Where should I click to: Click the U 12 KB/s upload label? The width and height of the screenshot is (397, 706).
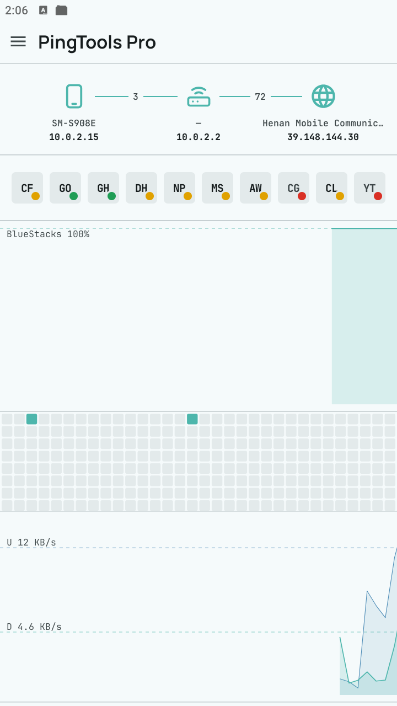click(x=31, y=542)
